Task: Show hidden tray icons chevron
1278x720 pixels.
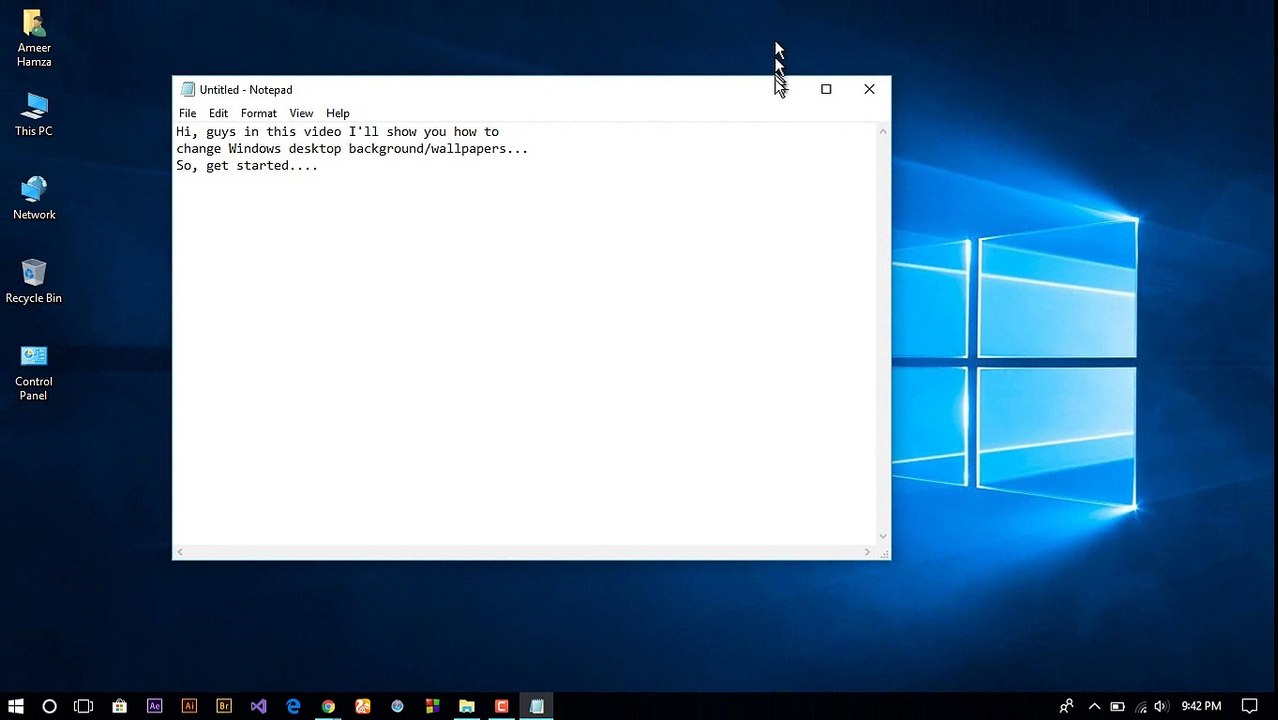Action: click(1095, 706)
